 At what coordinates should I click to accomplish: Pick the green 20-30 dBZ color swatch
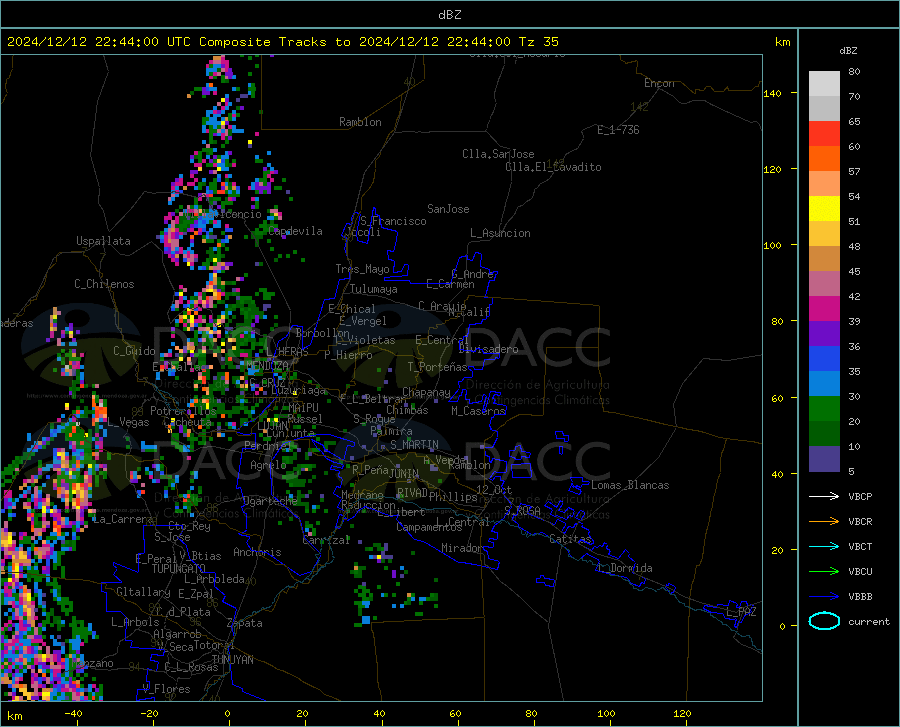(x=824, y=409)
